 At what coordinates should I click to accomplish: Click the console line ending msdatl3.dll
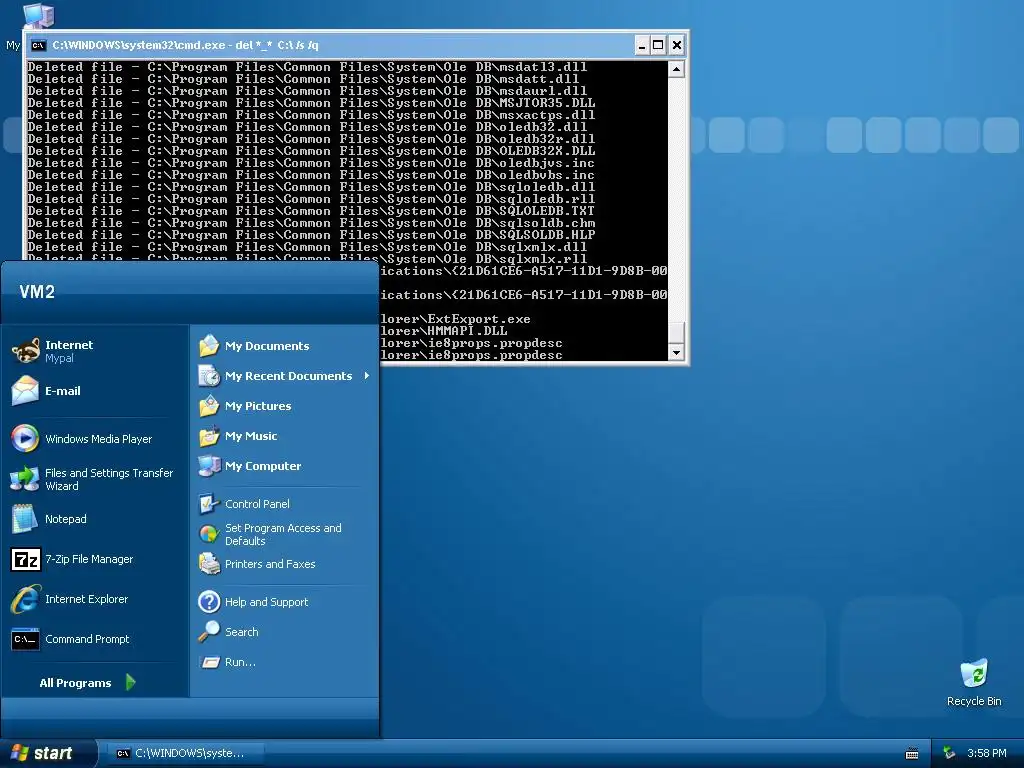(x=307, y=67)
